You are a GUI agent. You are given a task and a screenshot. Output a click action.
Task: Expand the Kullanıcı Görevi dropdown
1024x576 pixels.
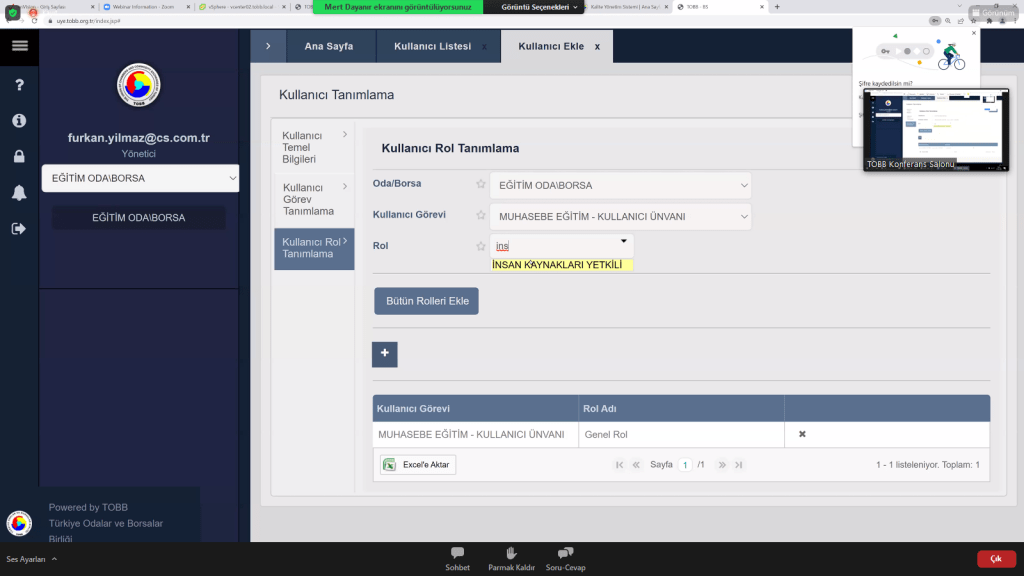[x=620, y=216]
